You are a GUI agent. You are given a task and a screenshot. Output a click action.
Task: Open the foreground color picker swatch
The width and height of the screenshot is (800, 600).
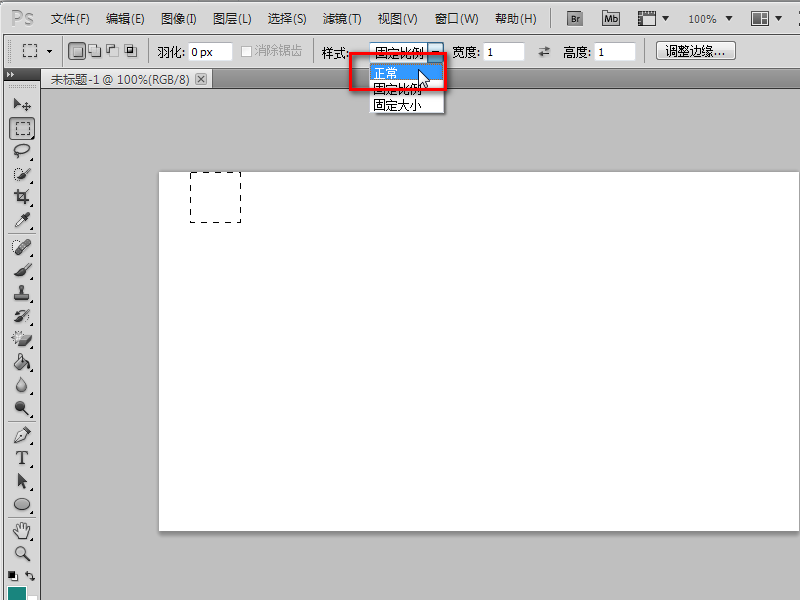point(17,593)
